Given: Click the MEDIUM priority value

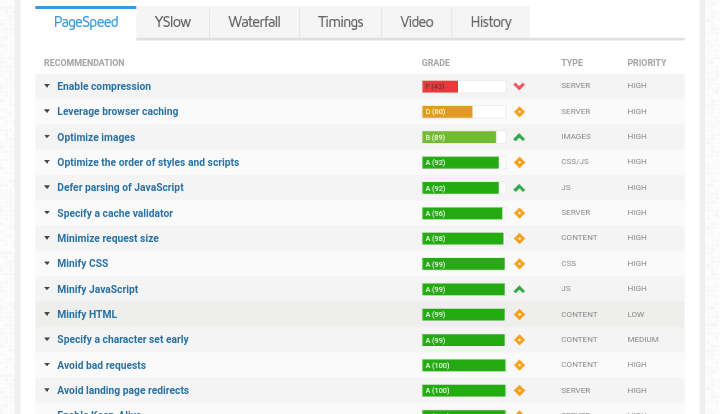Looking at the screenshot, I should [643, 340].
